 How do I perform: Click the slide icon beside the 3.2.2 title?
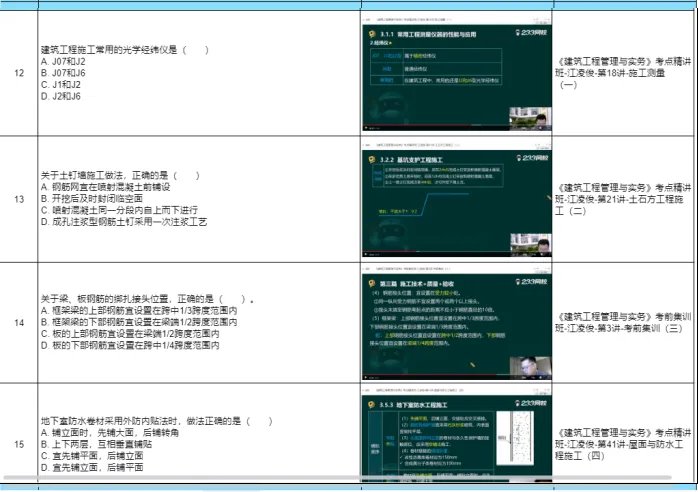(372, 159)
